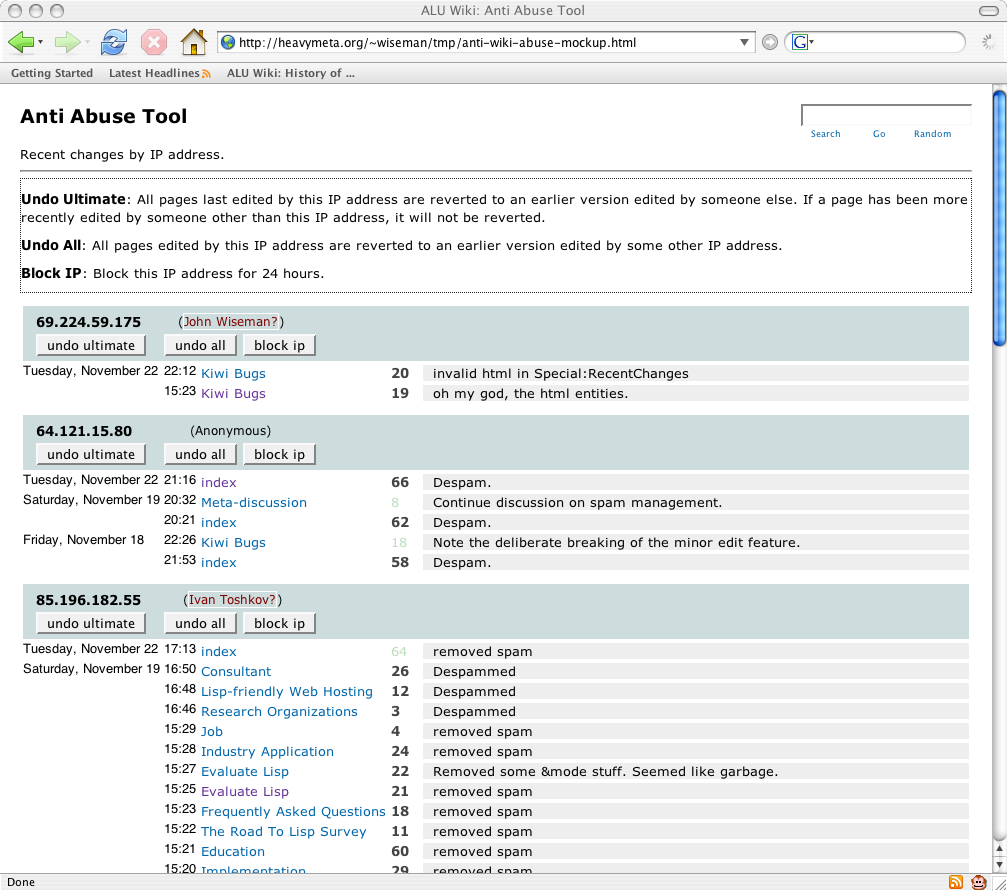Open The Road To Lisp Survey link
Screen dimensions: 1007x891
click(283, 831)
